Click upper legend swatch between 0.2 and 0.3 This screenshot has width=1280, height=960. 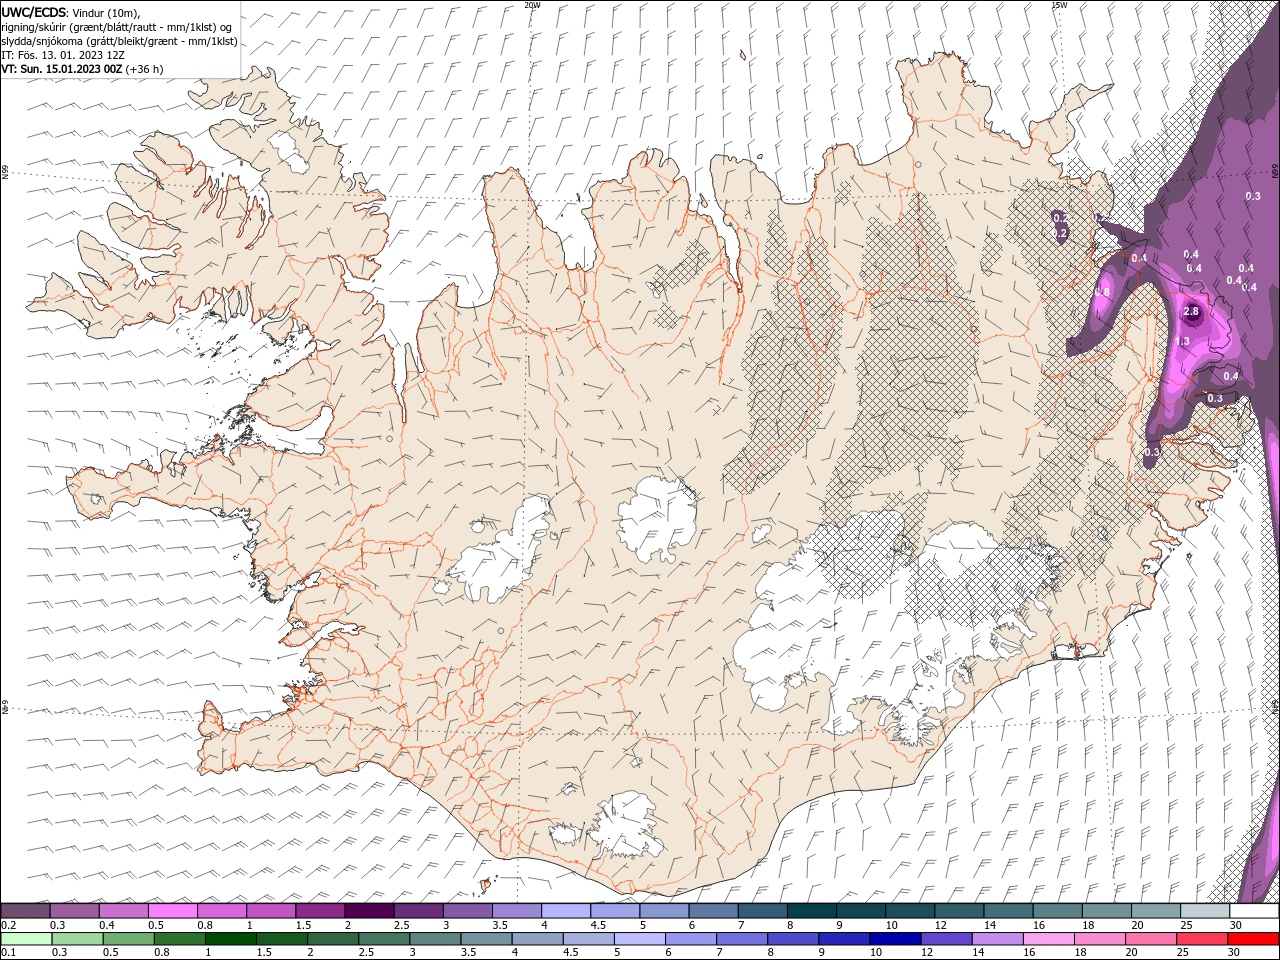[x=25, y=911]
